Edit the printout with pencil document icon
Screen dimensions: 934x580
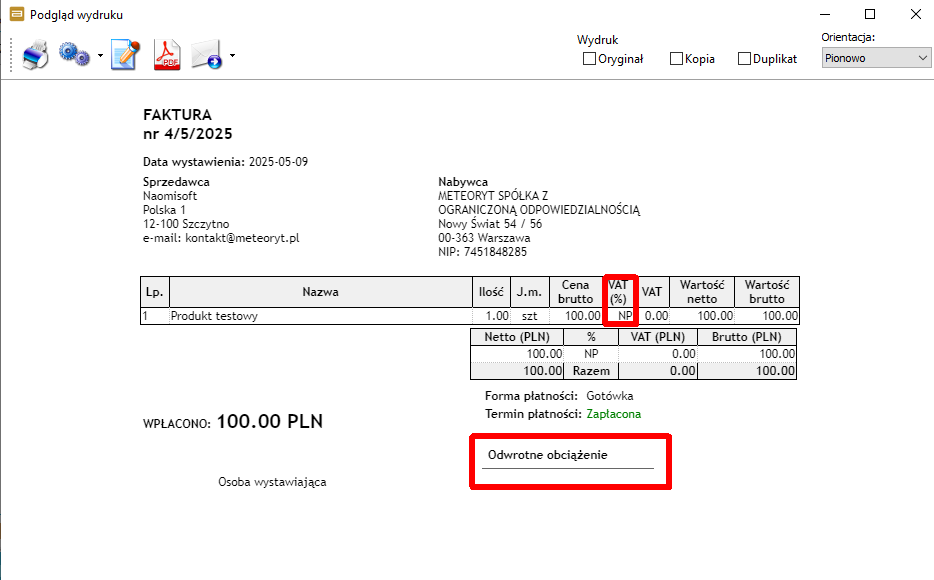(125, 55)
